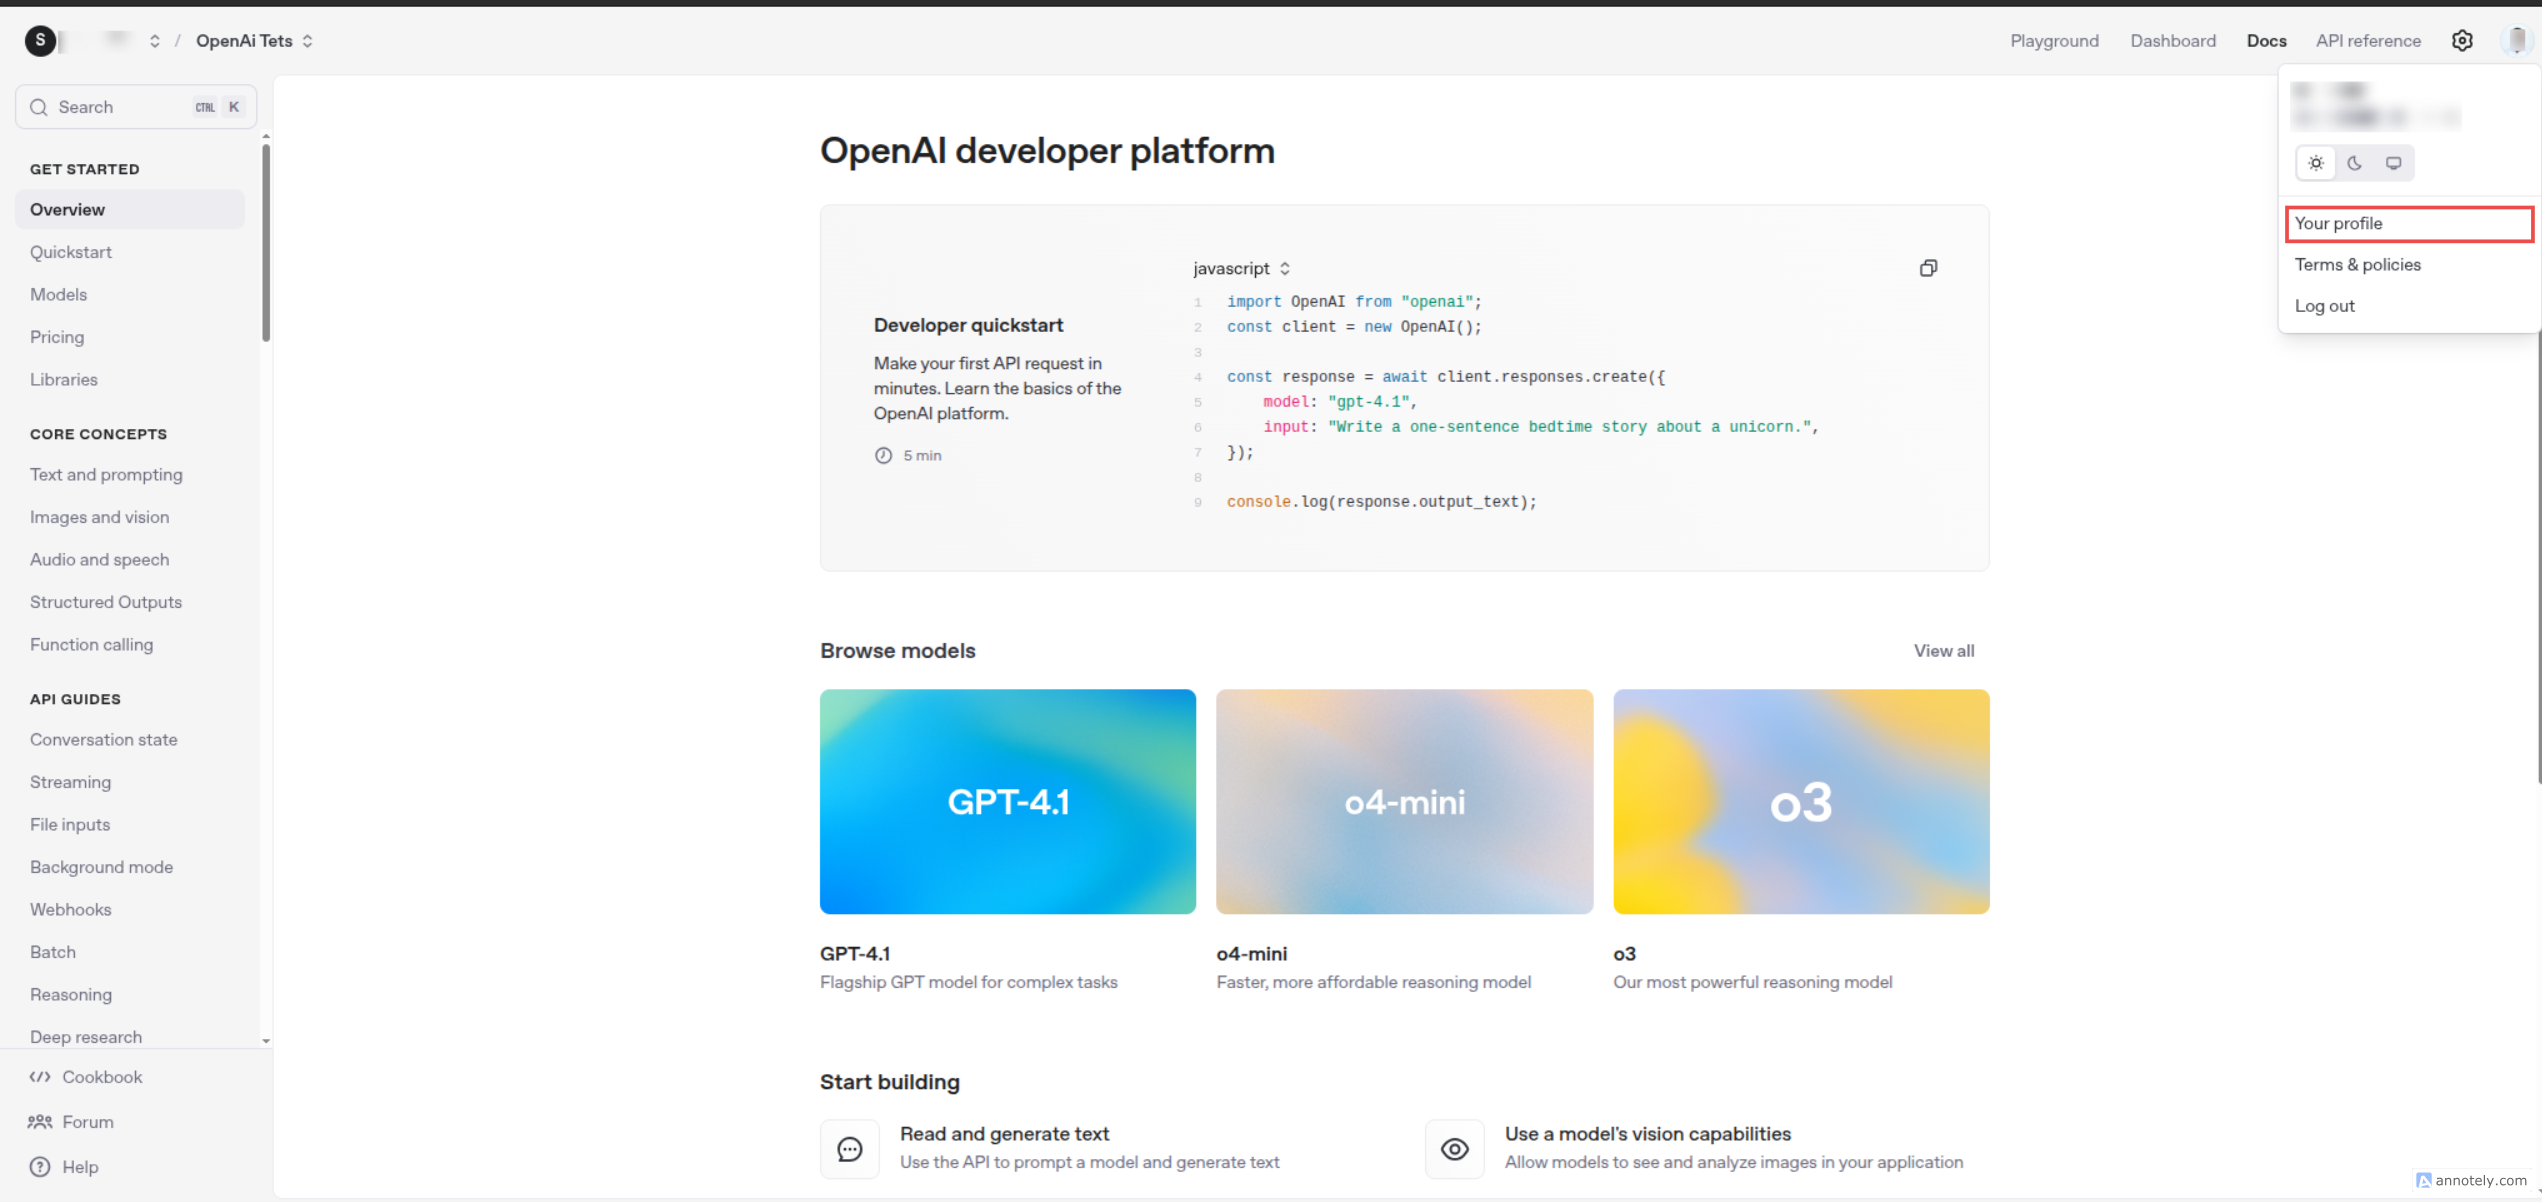
Task: Expand the javascript language selector
Action: click(1241, 268)
